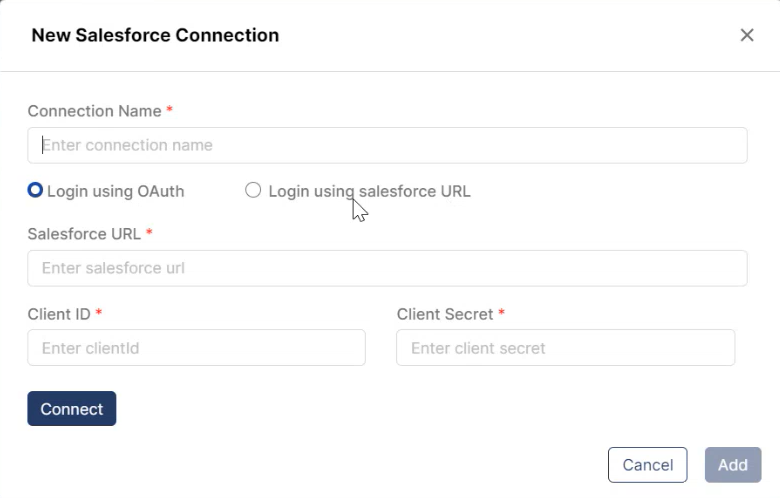Click the Add button

732,465
